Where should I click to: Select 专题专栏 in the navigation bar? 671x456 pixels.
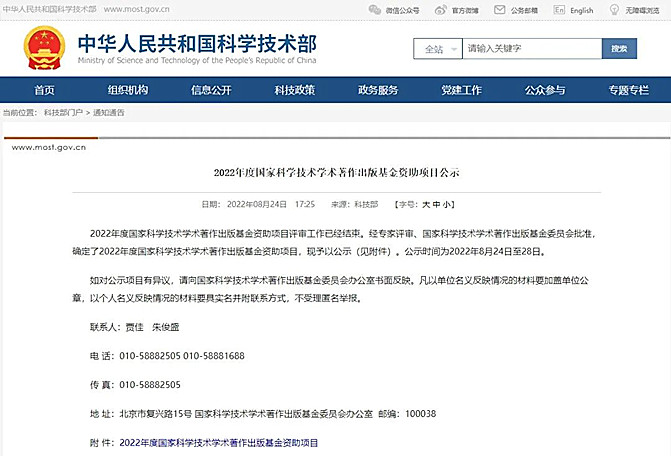(628, 90)
